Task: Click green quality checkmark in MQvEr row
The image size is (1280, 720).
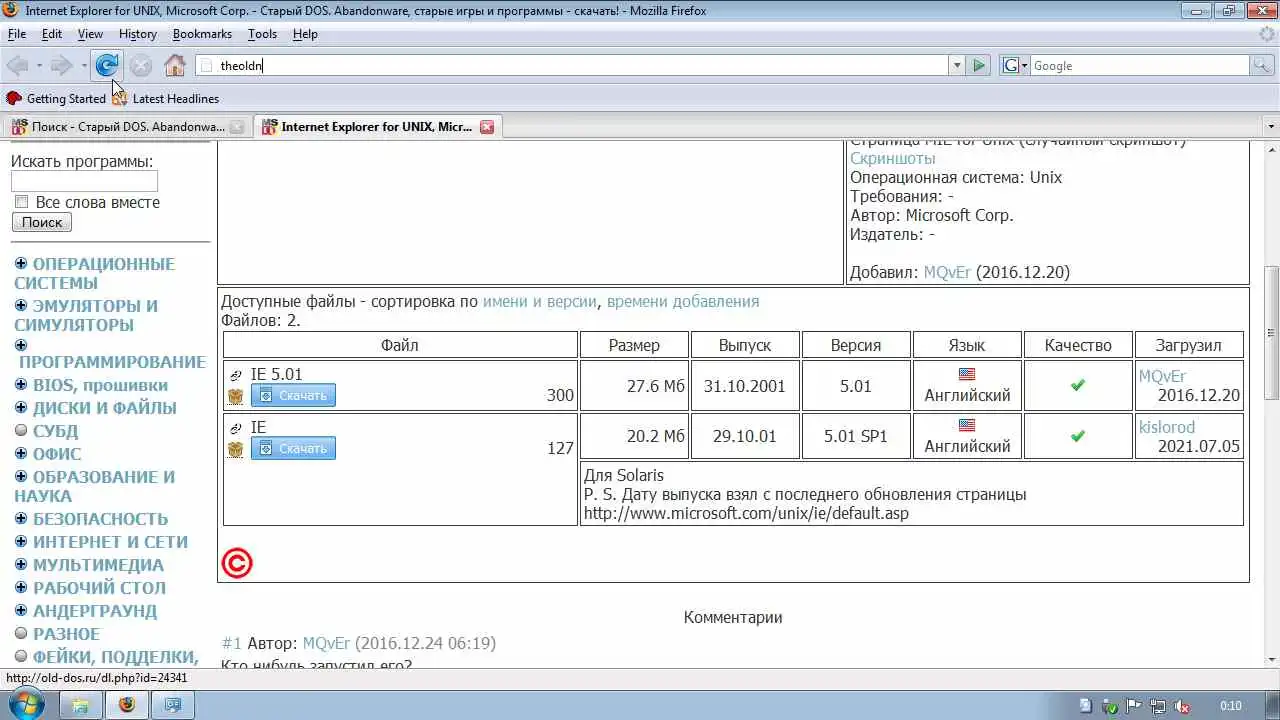Action: click(1077, 384)
